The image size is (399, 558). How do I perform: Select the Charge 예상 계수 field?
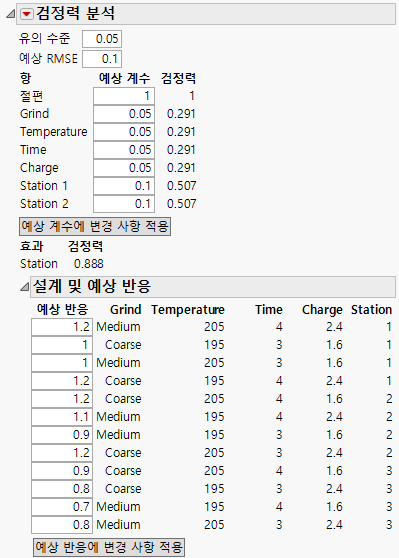pyautogui.click(x=124, y=168)
